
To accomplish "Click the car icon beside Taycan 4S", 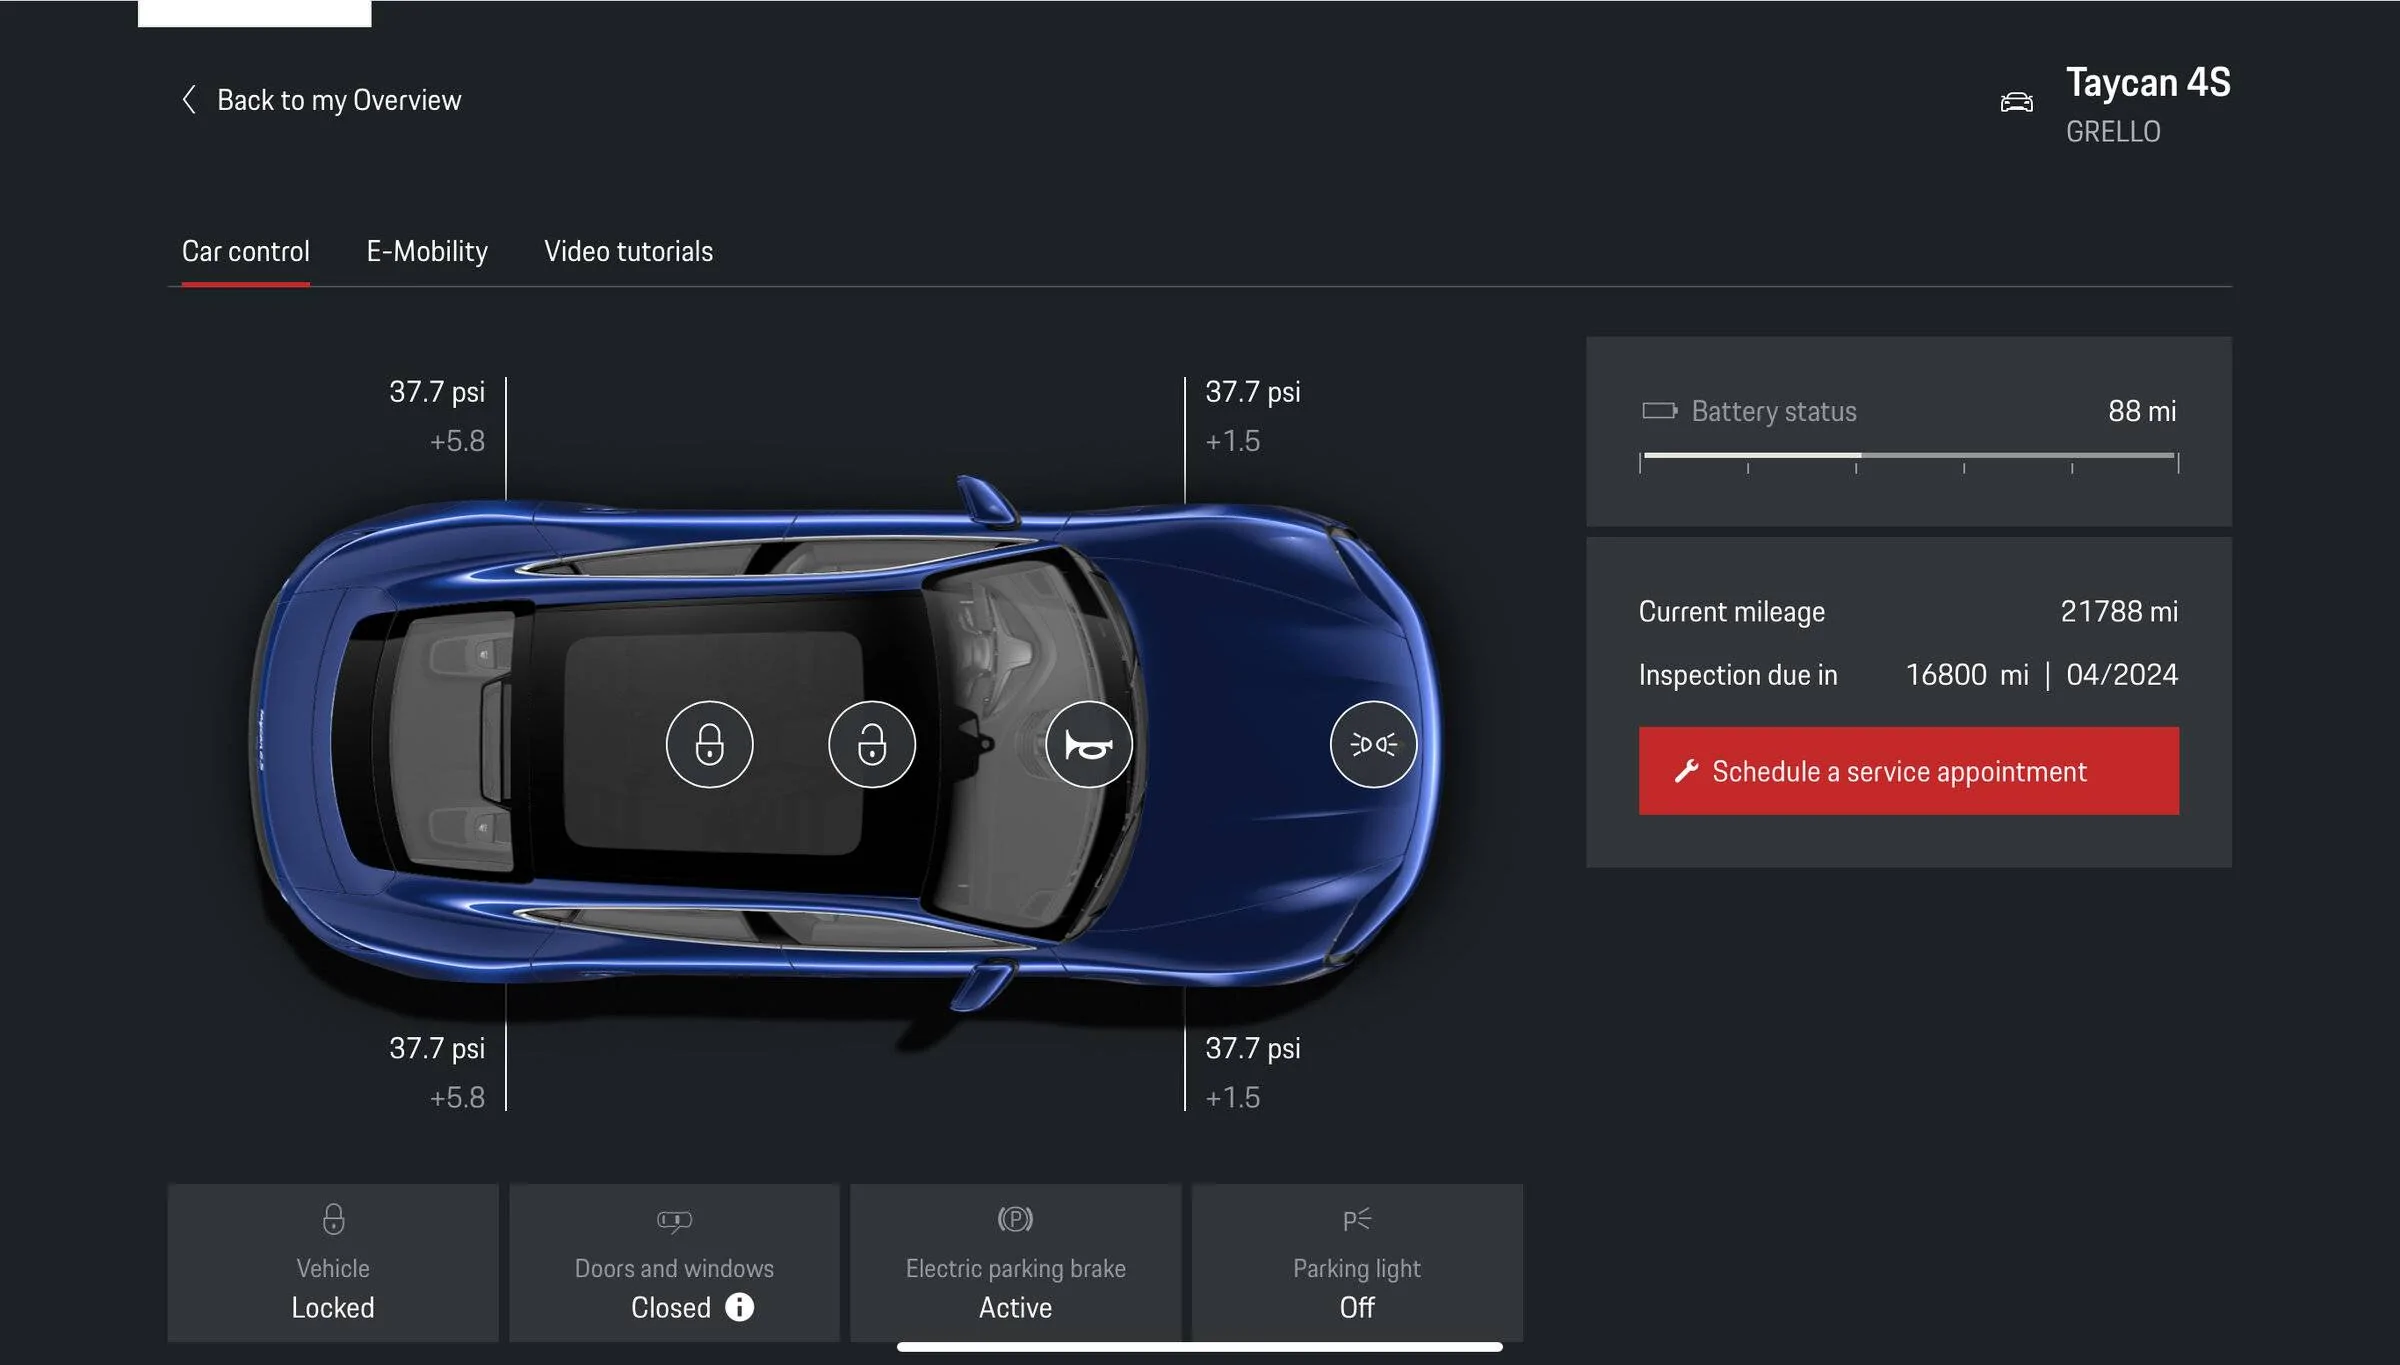I will [x=2016, y=102].
